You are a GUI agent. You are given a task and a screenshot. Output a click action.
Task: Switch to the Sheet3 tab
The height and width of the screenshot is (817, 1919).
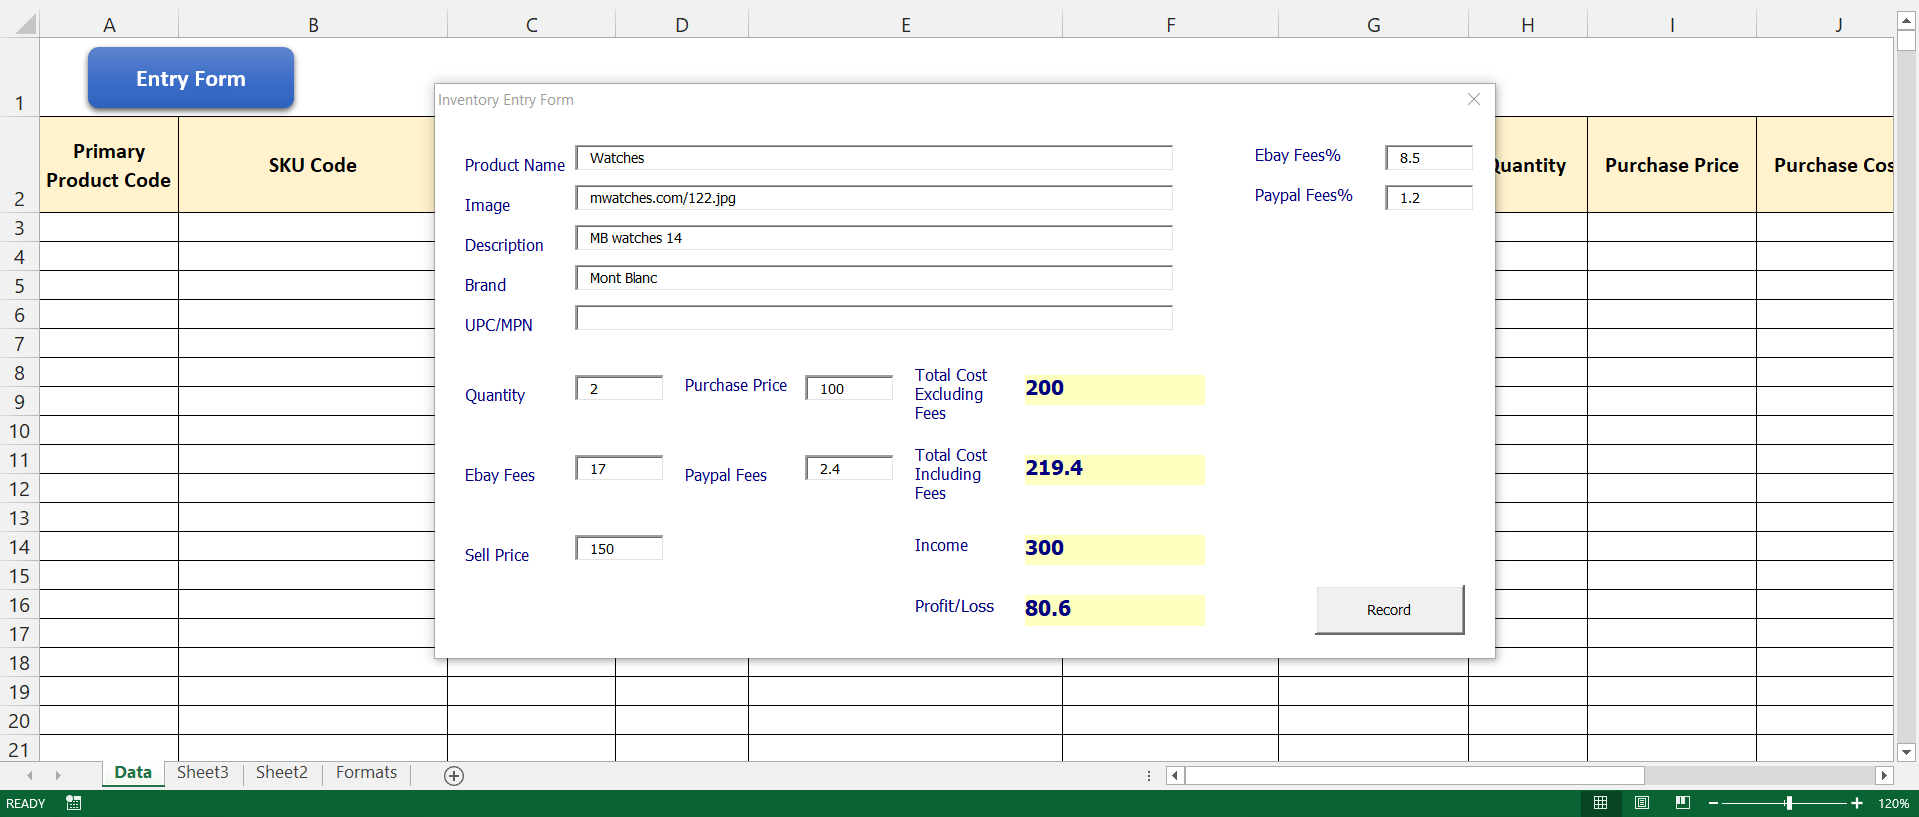(203, 773)
